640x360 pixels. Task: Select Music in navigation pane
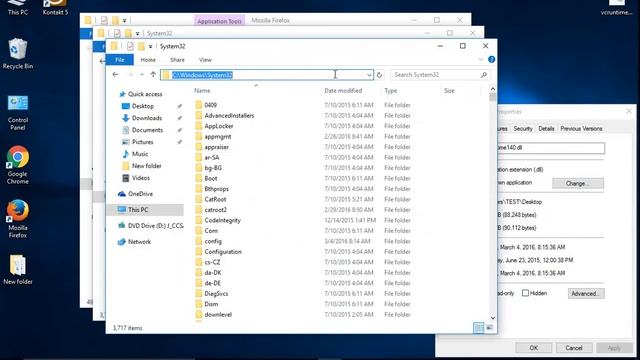point(140,154)
